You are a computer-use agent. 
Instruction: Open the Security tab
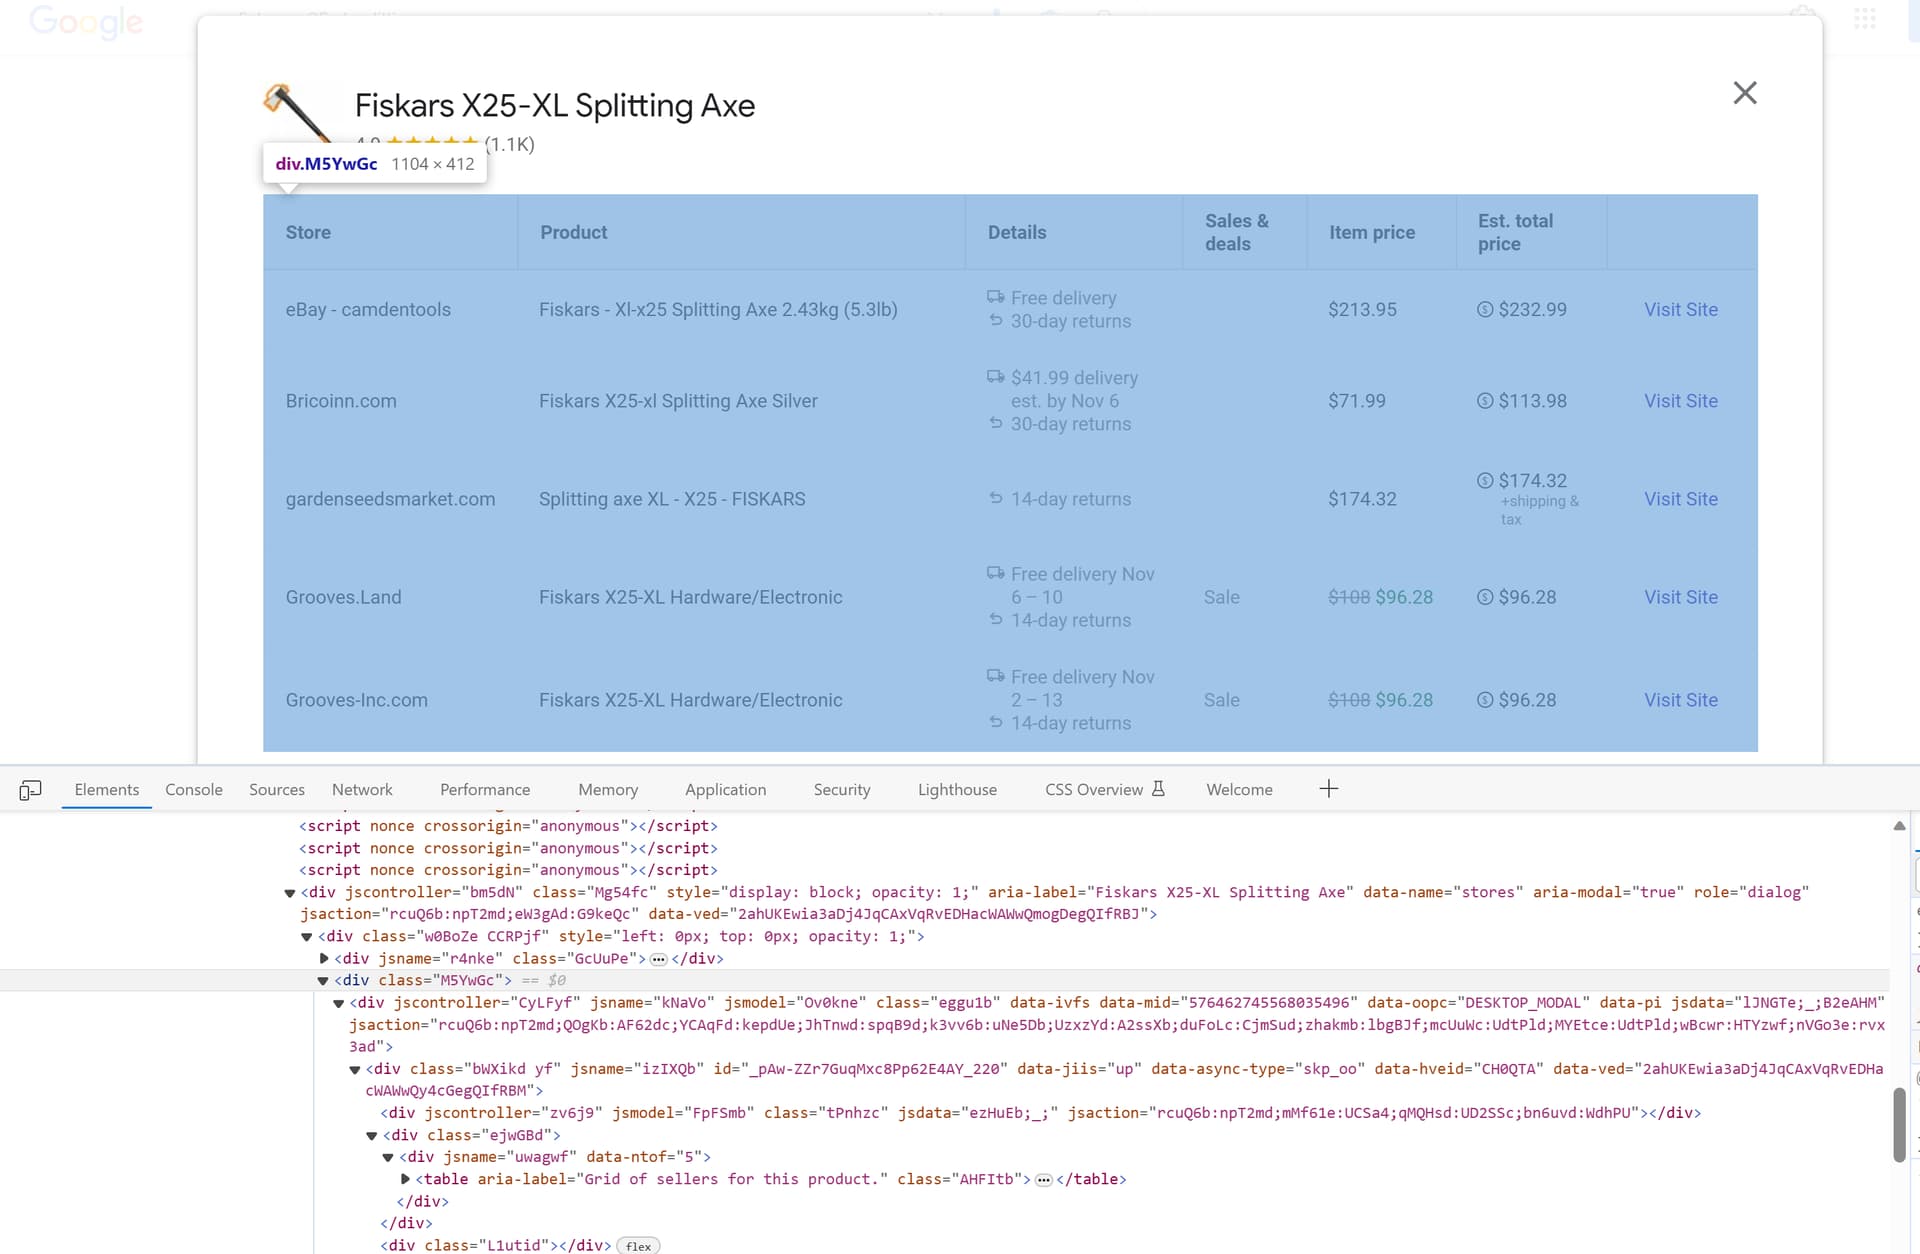click(x=842, y=789)
